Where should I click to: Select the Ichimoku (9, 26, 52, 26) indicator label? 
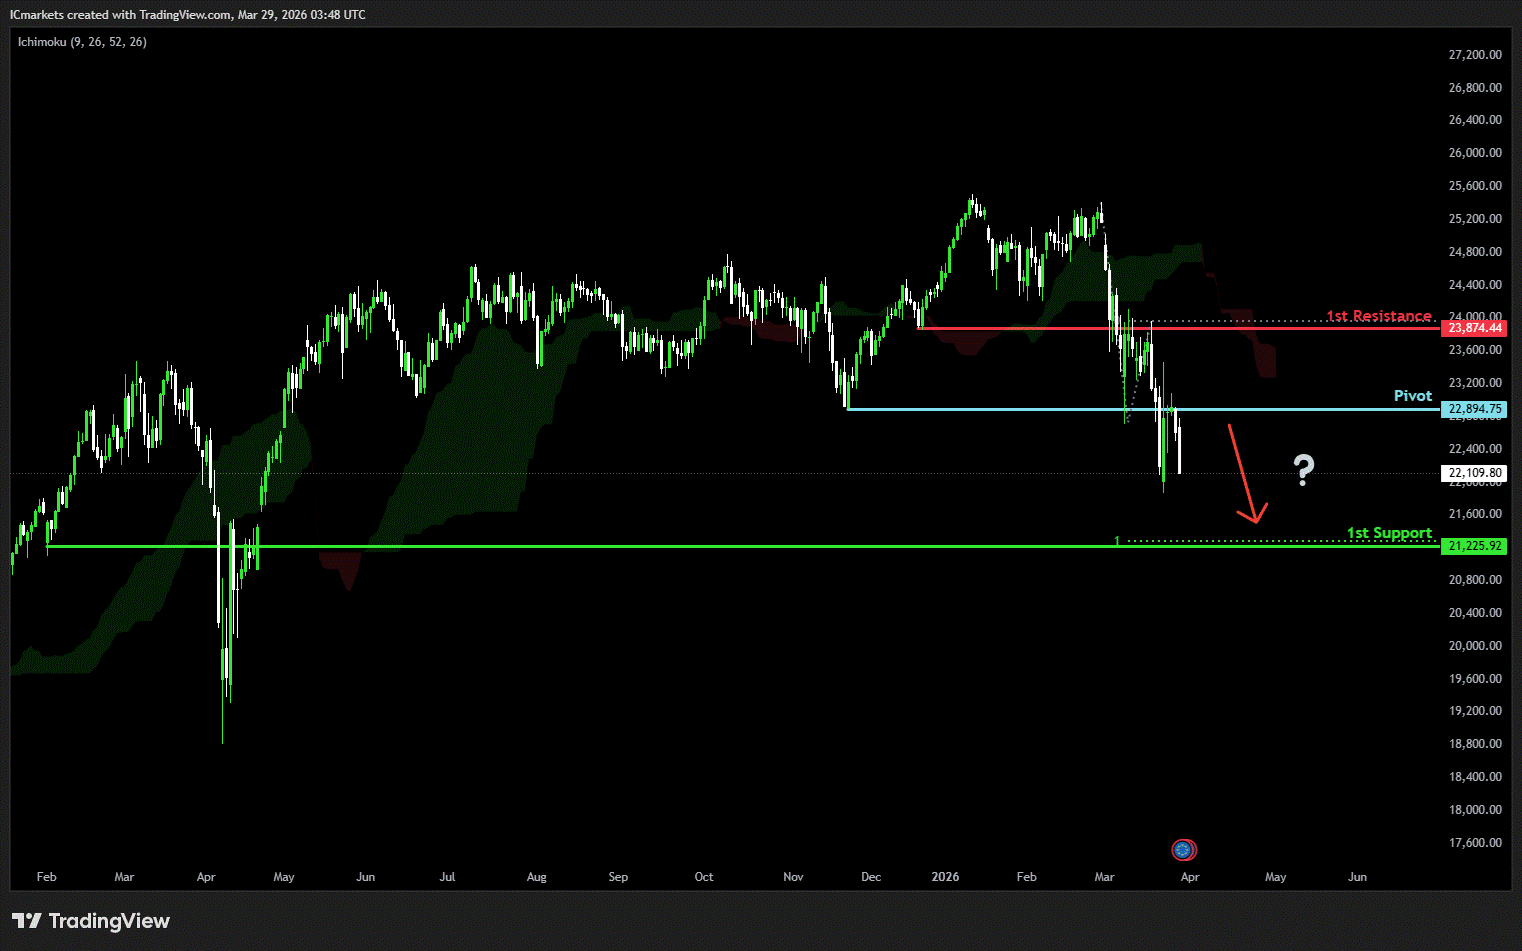tap(82, 42)
